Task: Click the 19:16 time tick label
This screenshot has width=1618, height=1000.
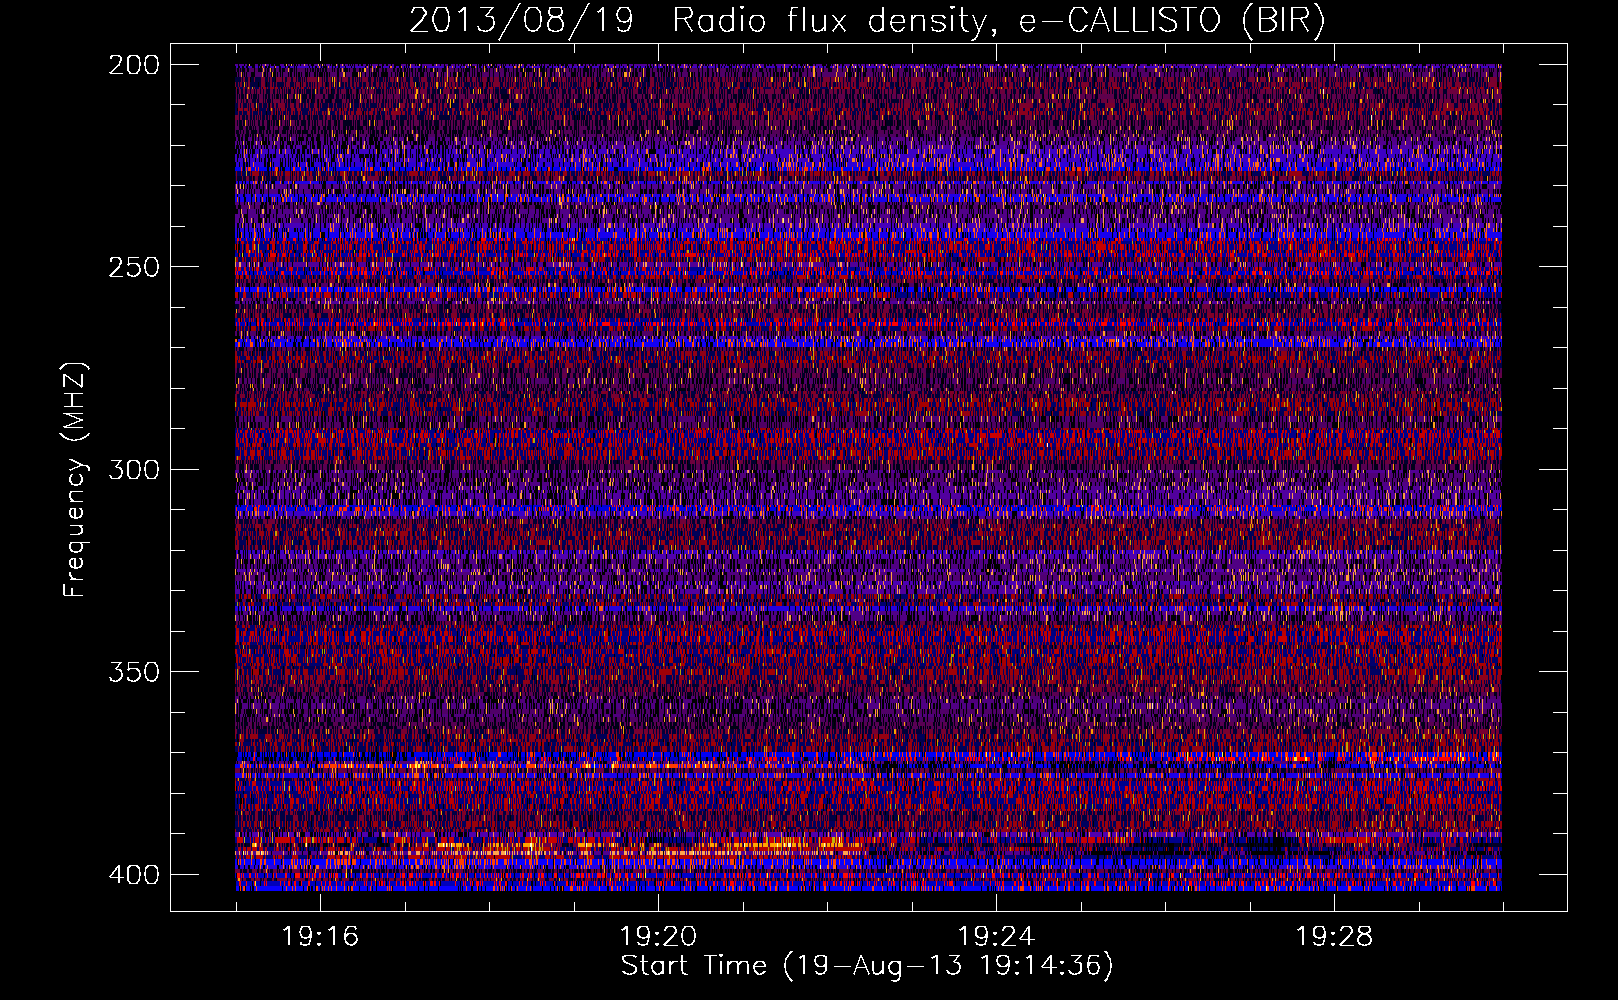Action: click(x=320, y=936)
